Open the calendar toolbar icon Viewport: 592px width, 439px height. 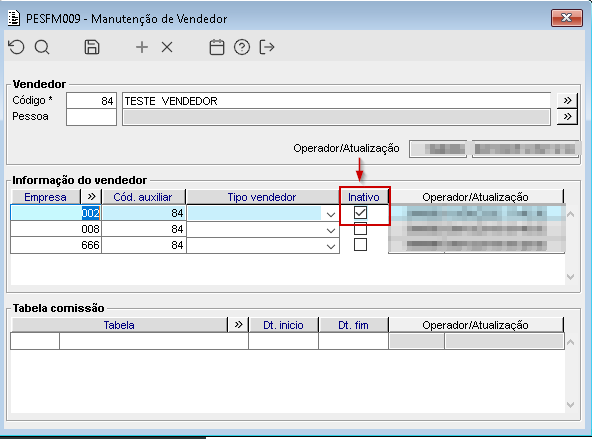point(217,48)
